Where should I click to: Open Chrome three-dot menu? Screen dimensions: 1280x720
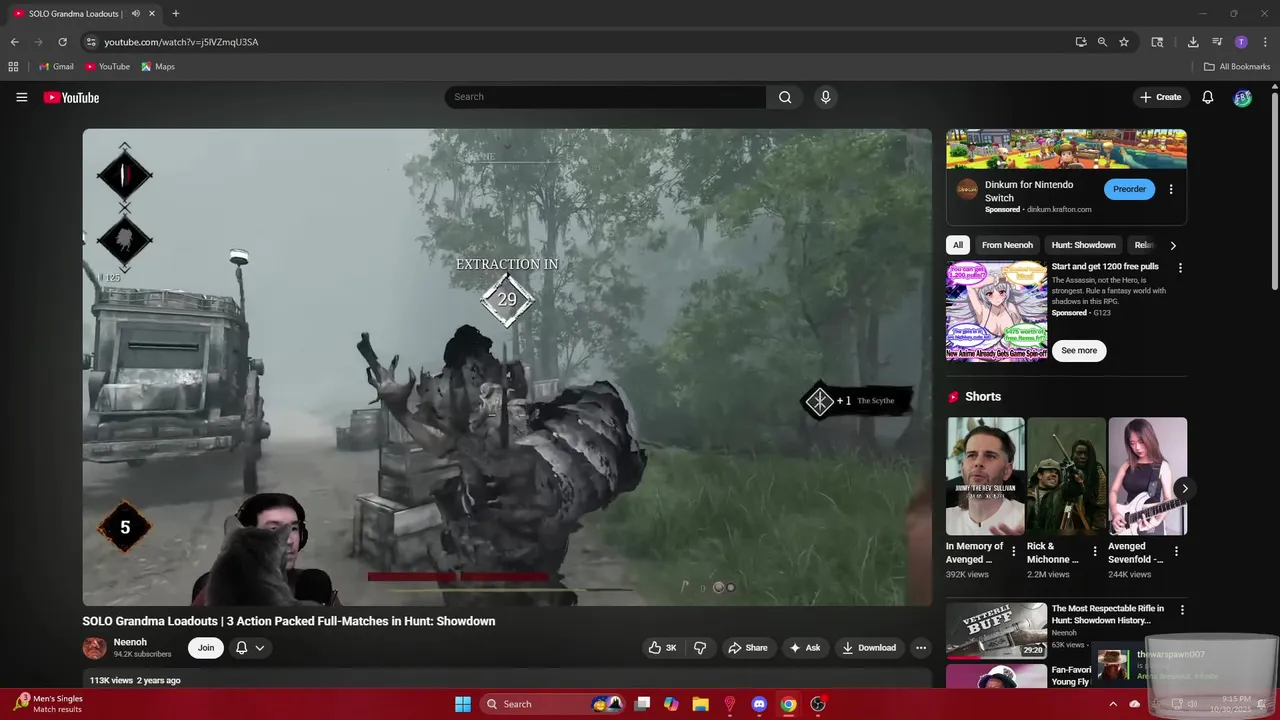coord(1265,42)
